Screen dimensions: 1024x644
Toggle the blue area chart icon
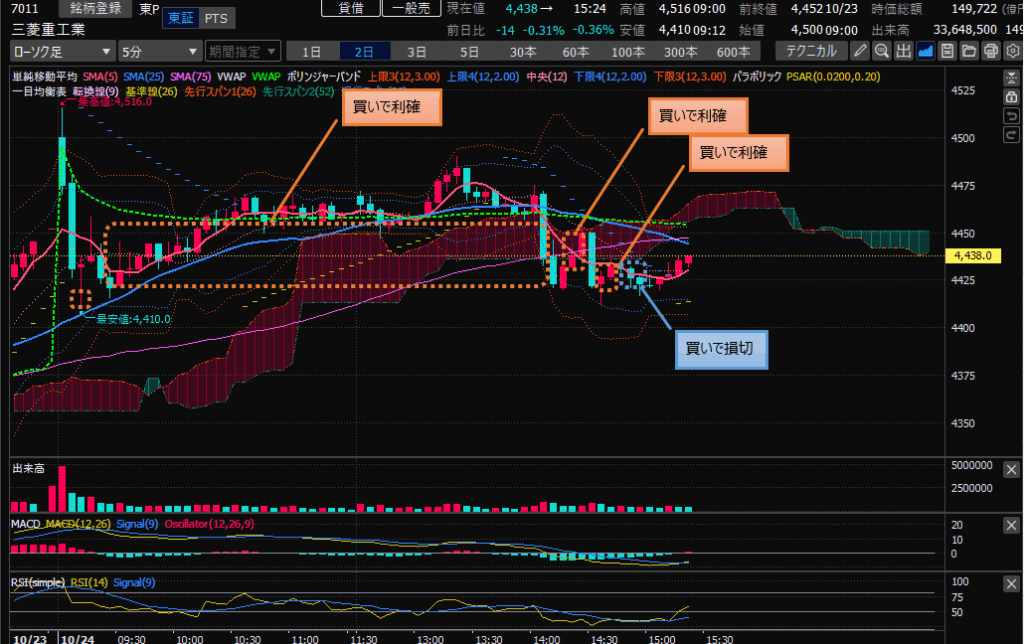[x=925, y=50]
